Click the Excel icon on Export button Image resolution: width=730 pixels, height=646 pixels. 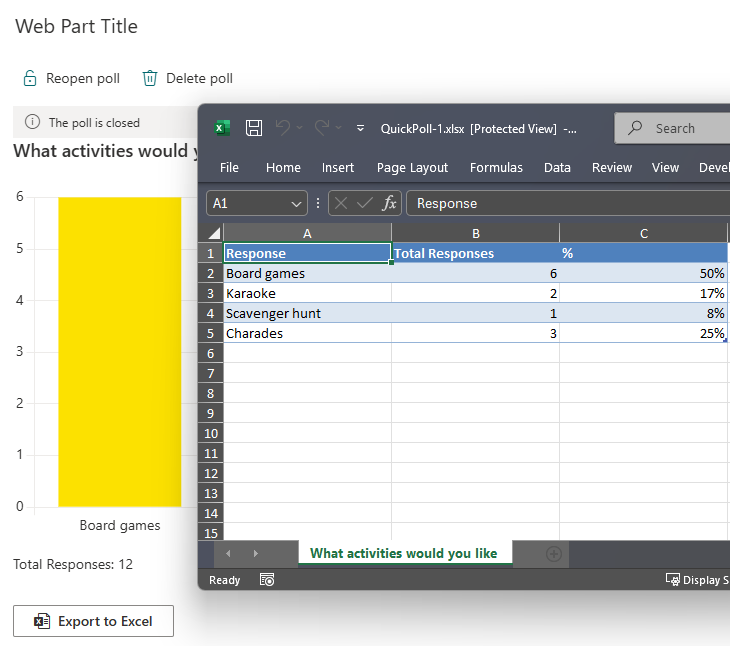pyautogui.click(x=42, y=621)
